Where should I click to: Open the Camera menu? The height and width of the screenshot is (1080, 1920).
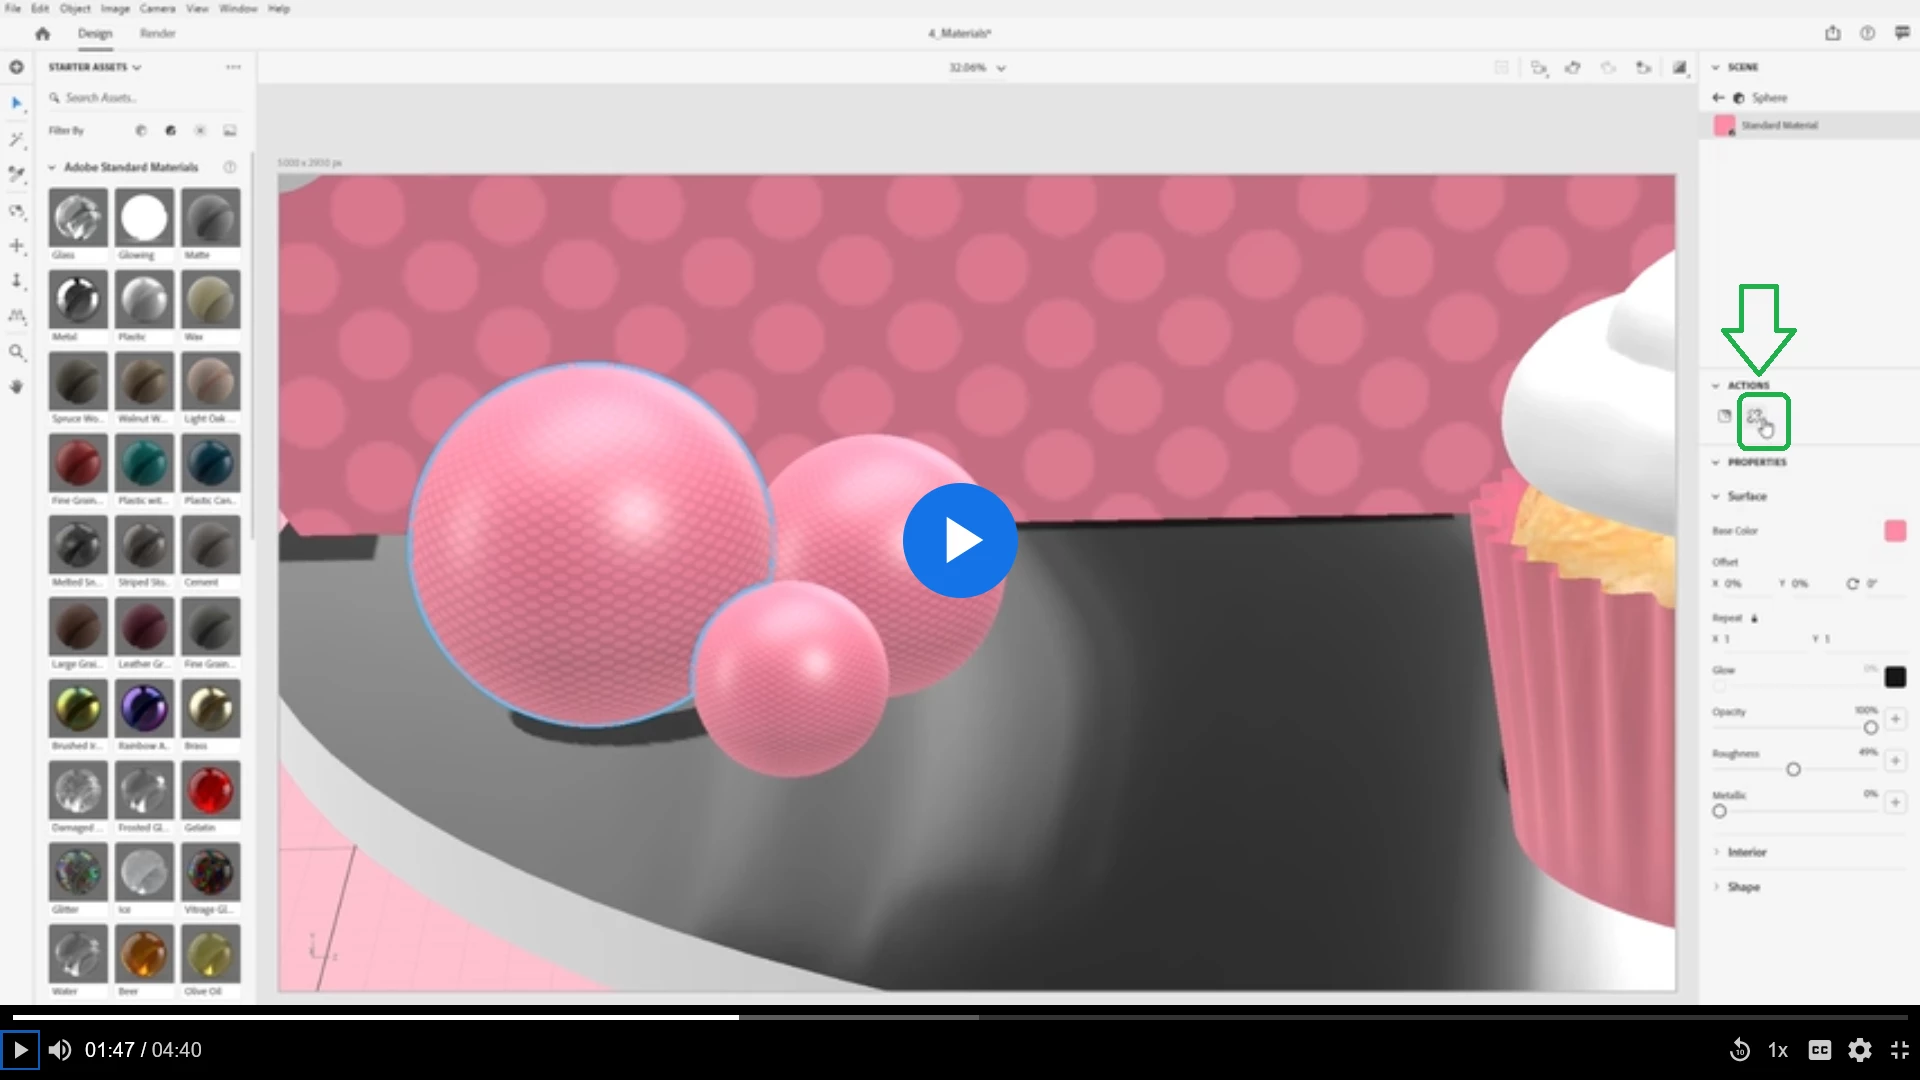click(x=157, y=8)
